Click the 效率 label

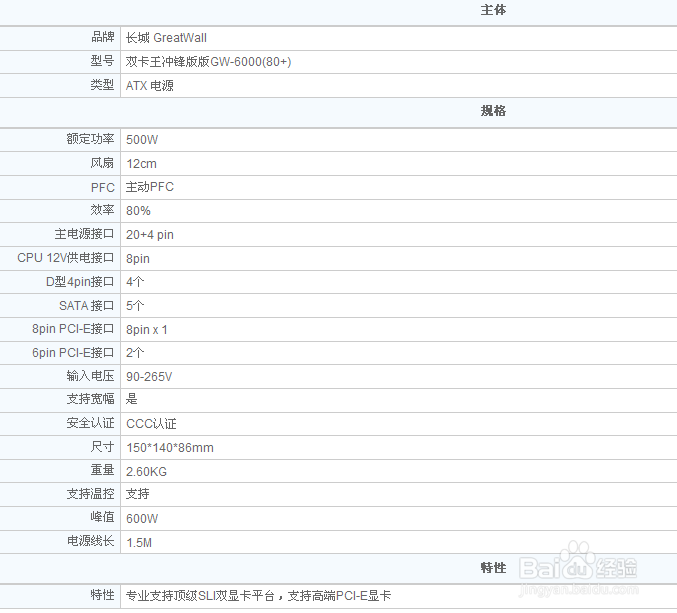pos(102,210)
